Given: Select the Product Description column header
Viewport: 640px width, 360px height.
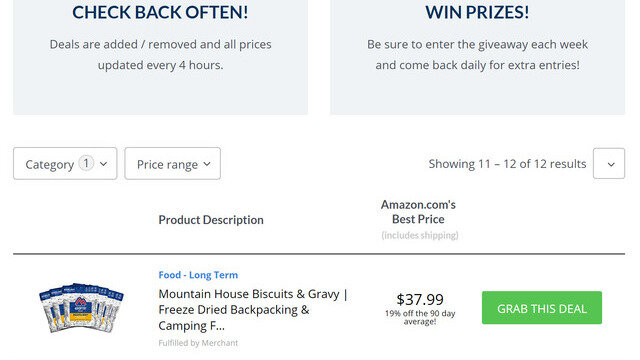Looking at the screenshot, I should (211, 220).
